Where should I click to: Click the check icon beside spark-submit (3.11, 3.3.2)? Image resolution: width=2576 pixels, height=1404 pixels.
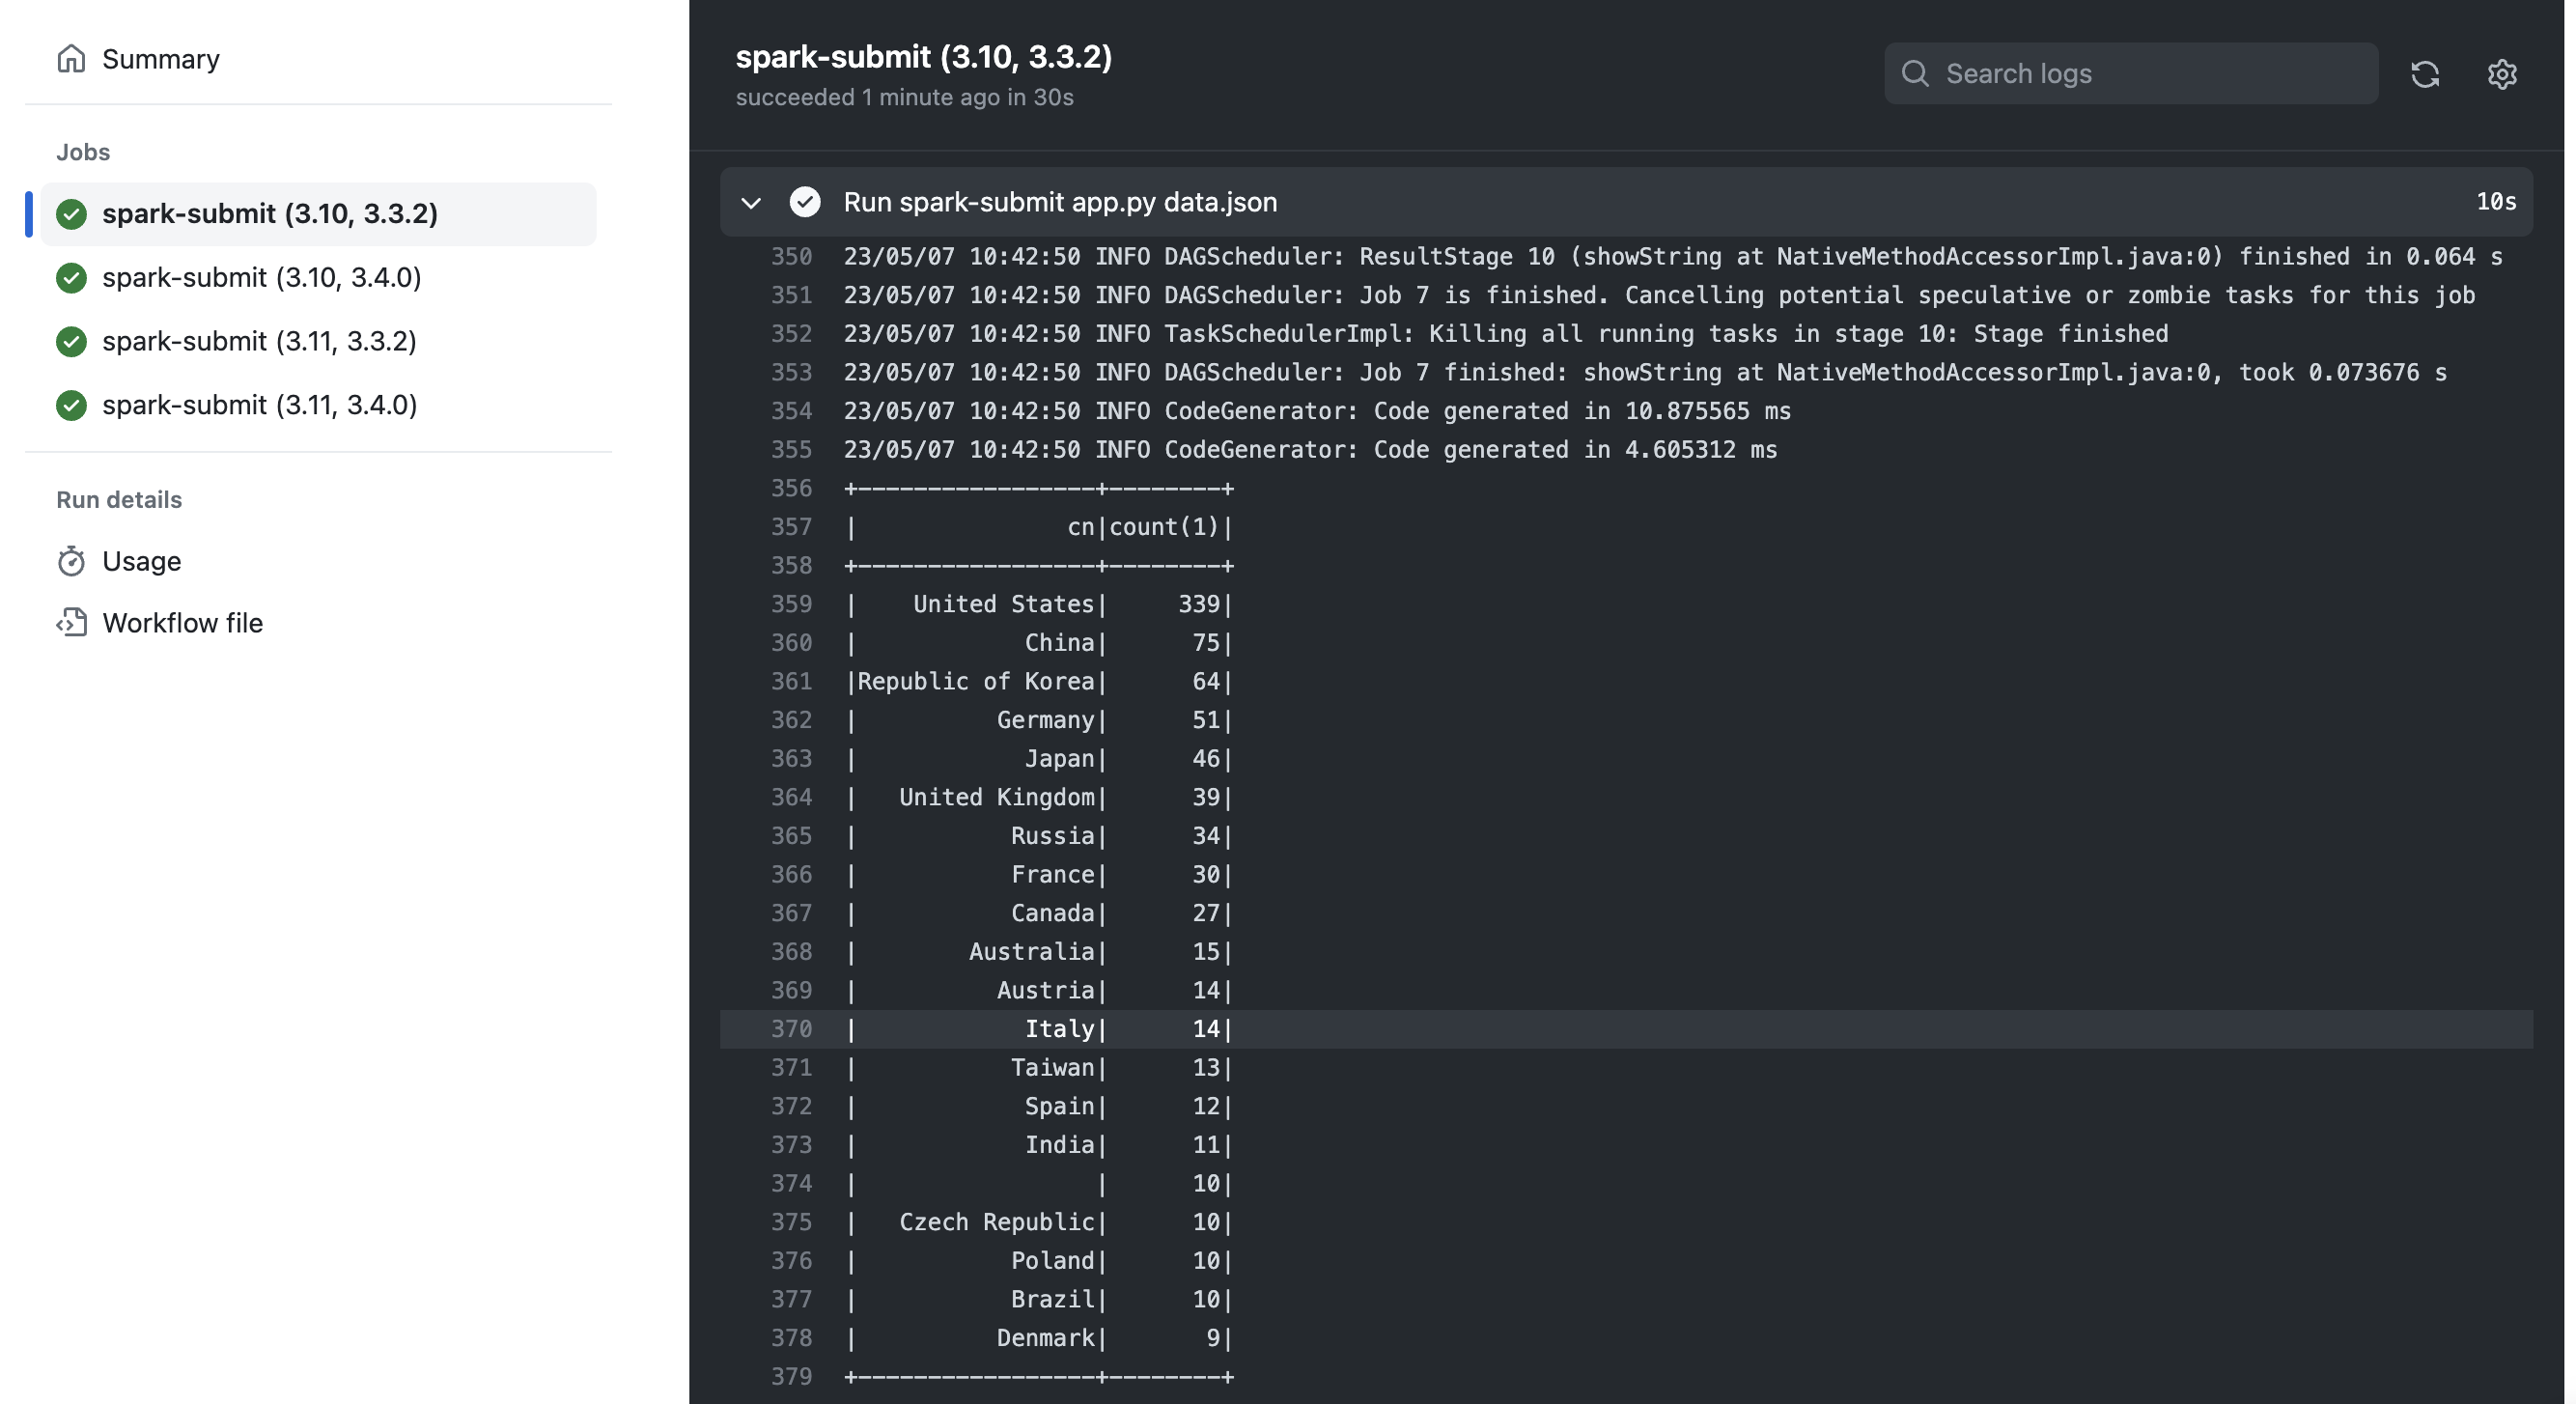pos(71,342)
